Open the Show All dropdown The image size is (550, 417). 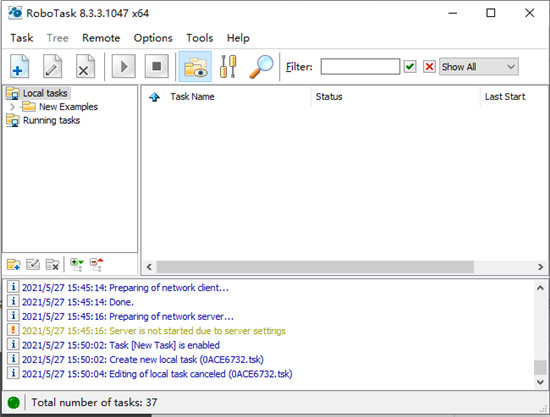[478, 67]
